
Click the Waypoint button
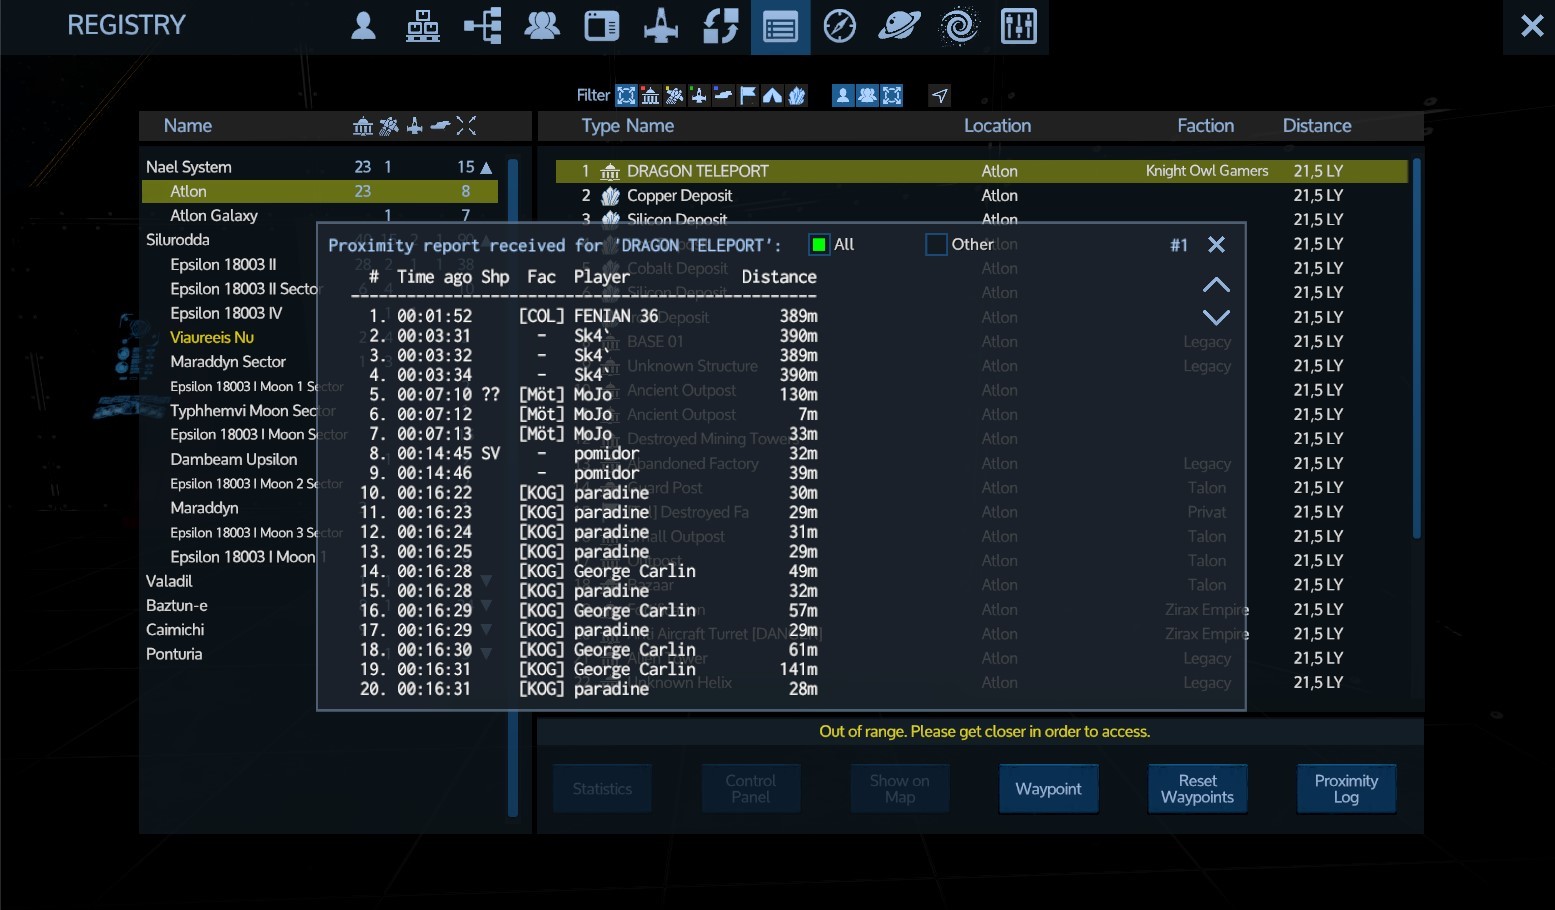pyautogui.click(x=1048, y=789)
